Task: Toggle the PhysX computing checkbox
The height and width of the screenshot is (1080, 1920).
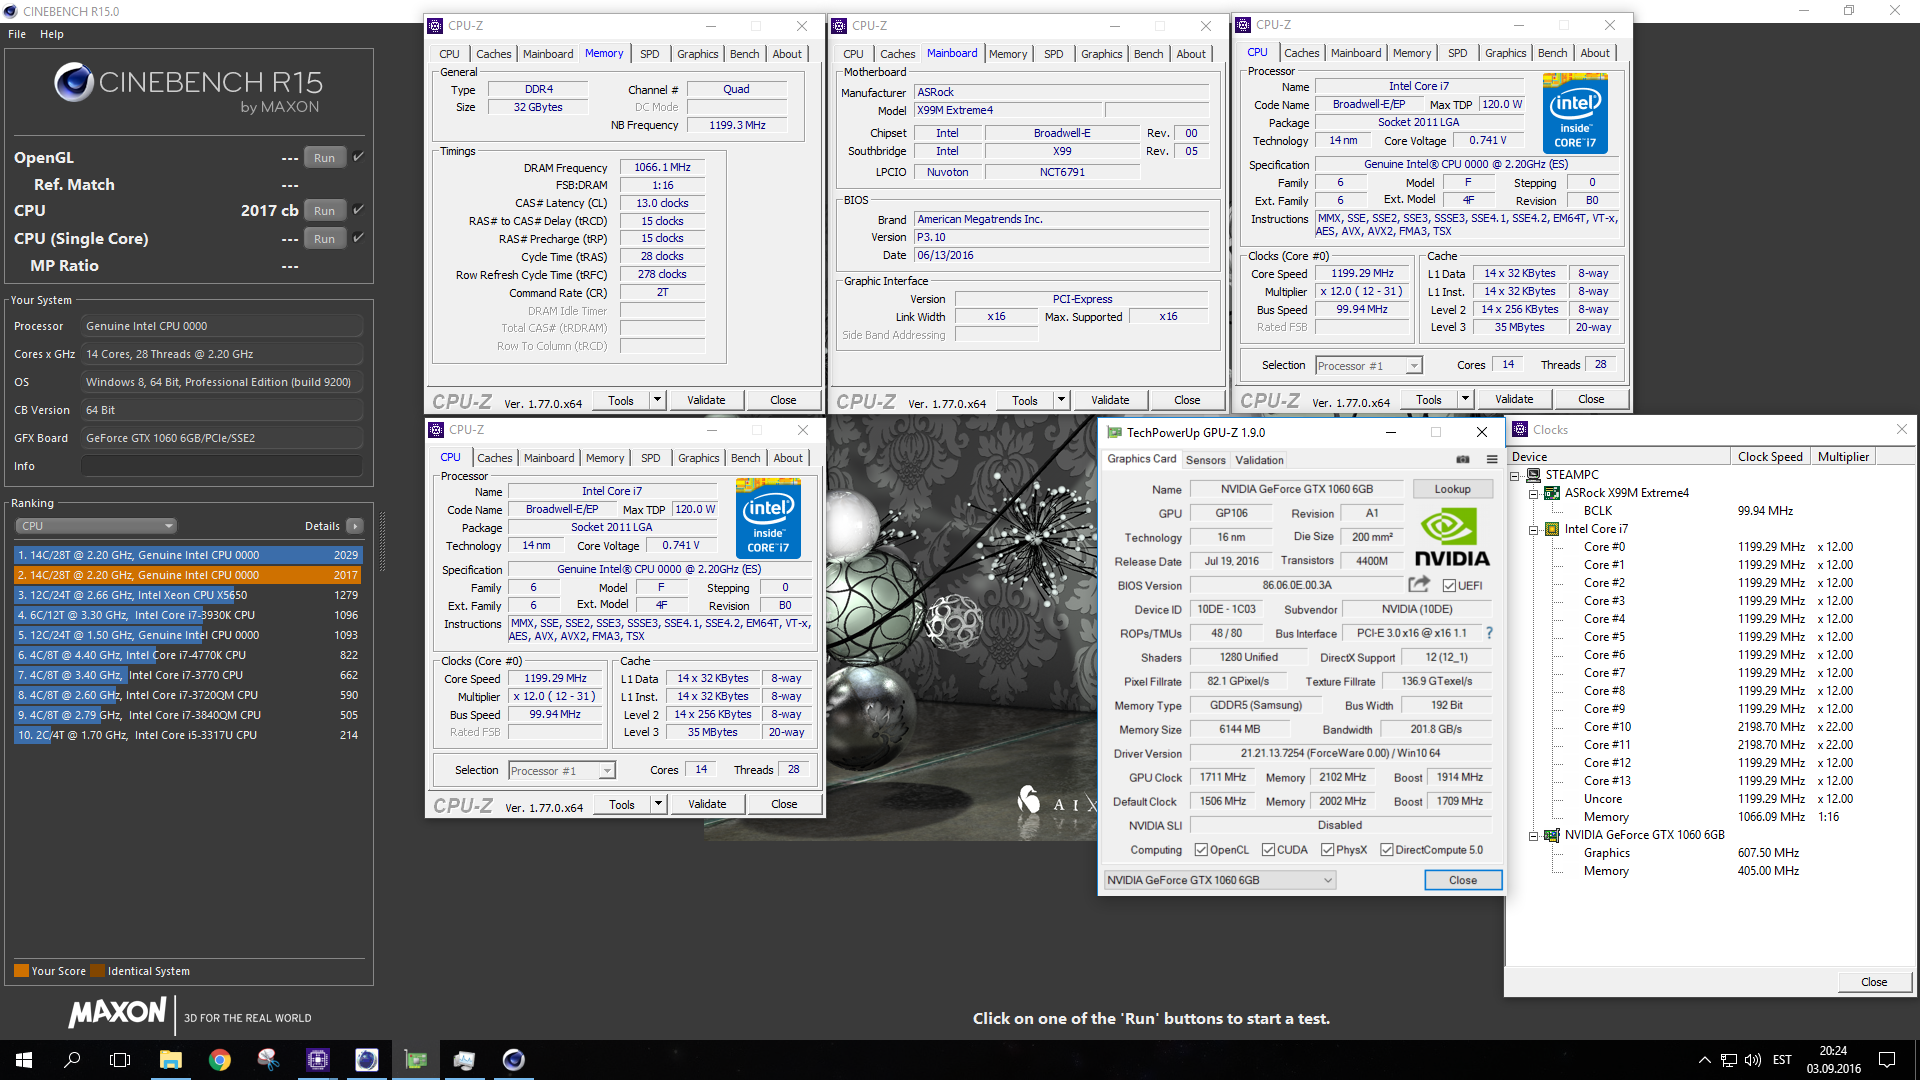Action: (x=1327, y=850)
